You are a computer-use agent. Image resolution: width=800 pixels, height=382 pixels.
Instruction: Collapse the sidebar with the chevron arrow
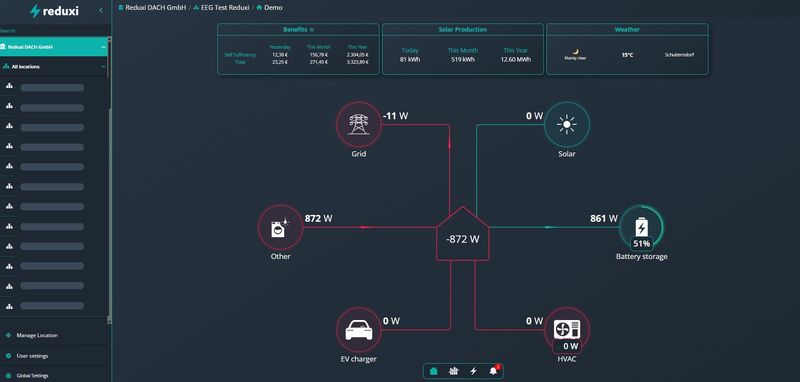coord(101,10)
